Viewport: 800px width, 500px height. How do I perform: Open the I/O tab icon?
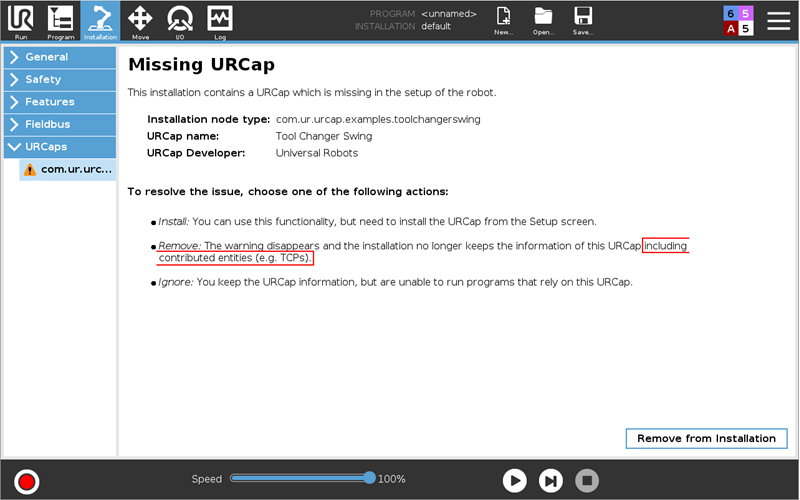point(180,20)
